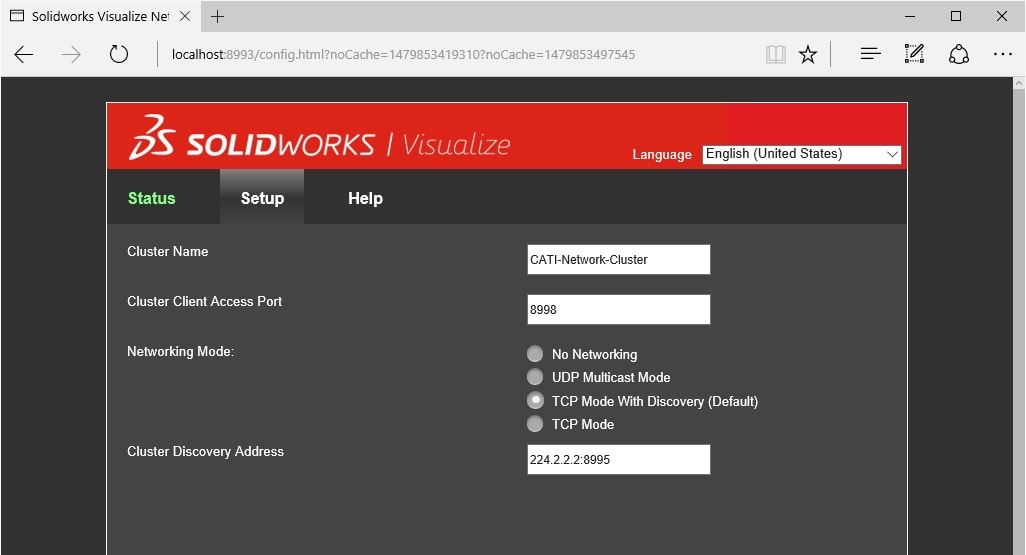Viewport: 1026px width, 555px height.
Task: Open the Help tab
Action: point(365,198)
